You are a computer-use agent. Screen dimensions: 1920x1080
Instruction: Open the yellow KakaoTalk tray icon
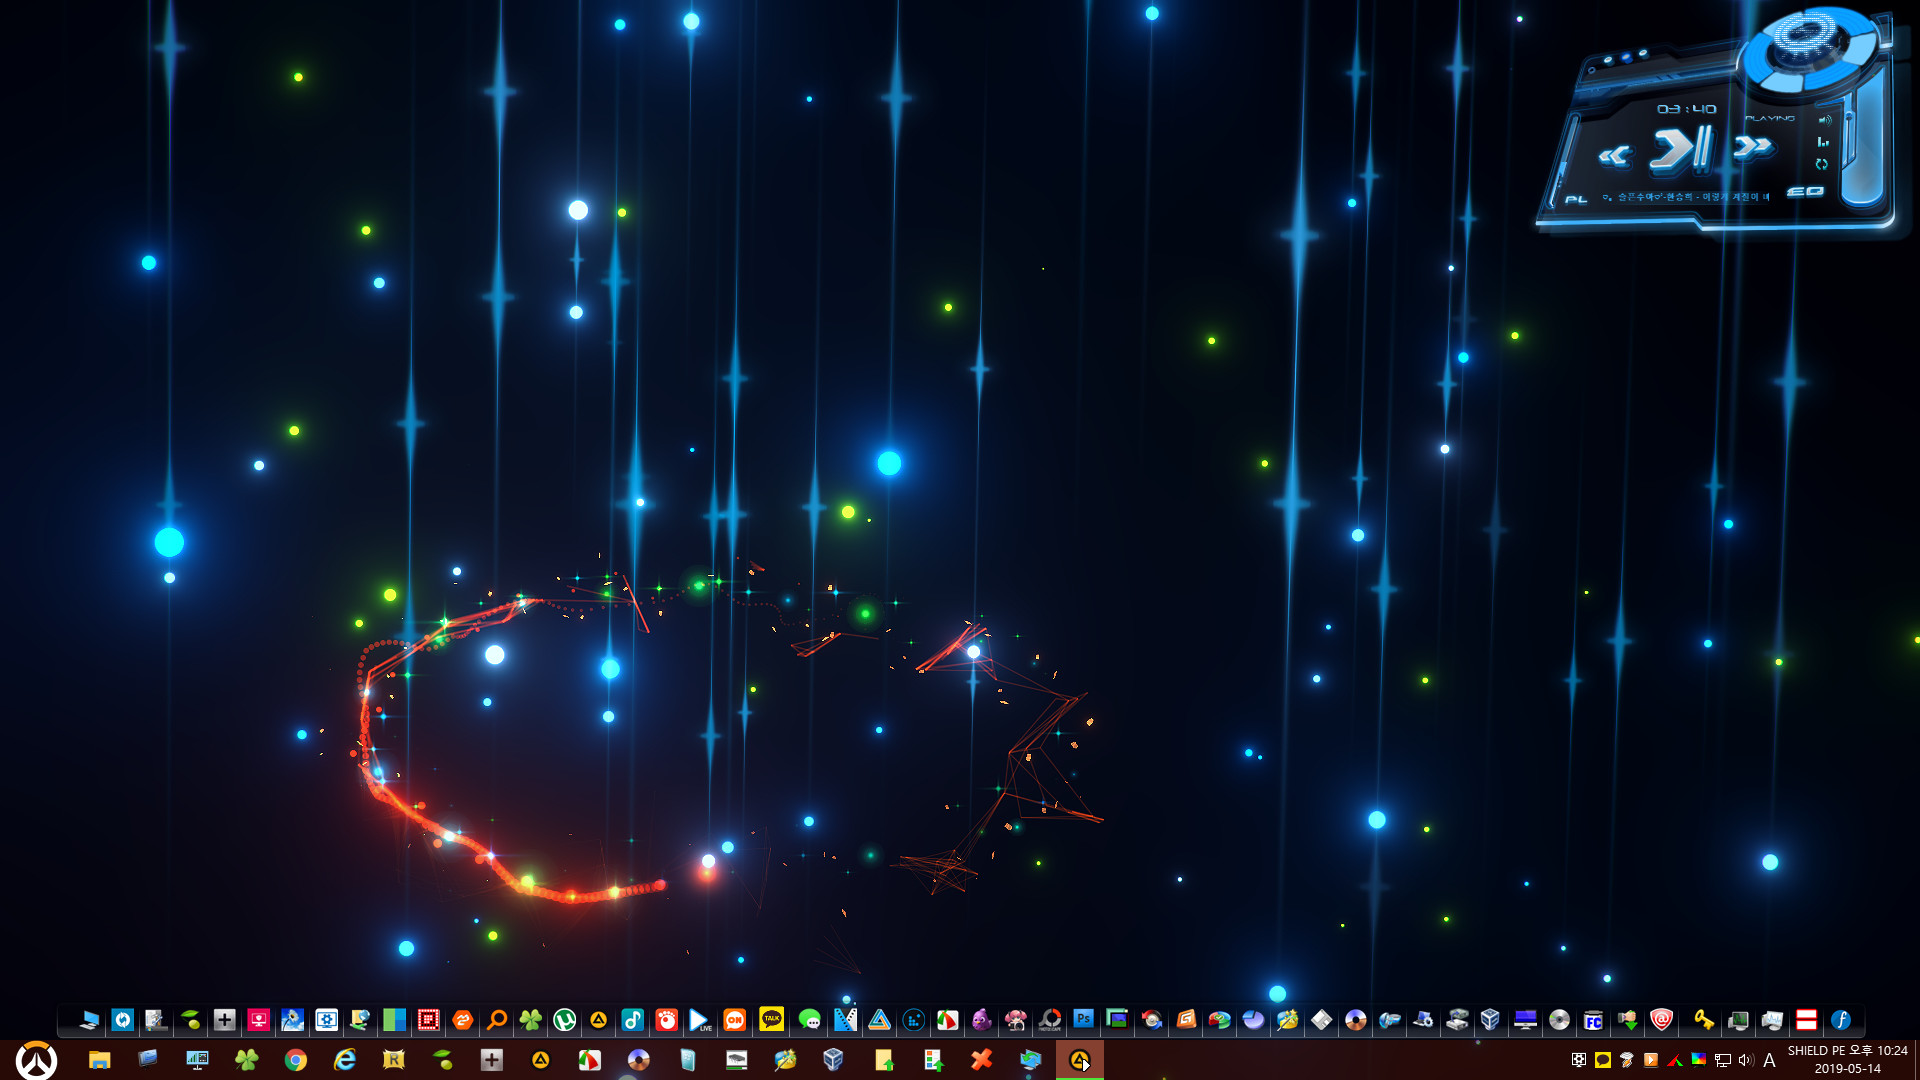click(1603, 1060)
